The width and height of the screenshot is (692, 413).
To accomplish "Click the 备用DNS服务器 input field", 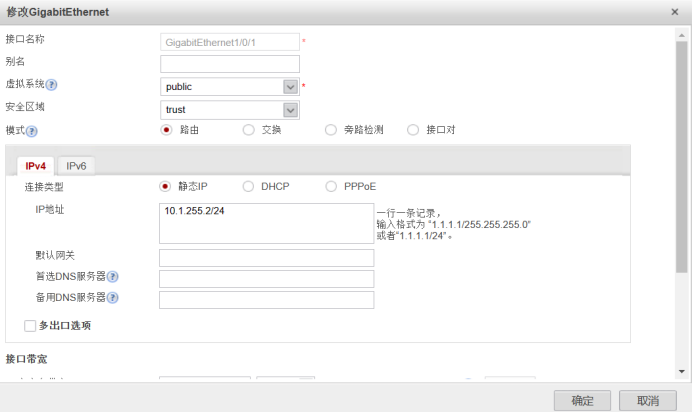I will 267,300.
